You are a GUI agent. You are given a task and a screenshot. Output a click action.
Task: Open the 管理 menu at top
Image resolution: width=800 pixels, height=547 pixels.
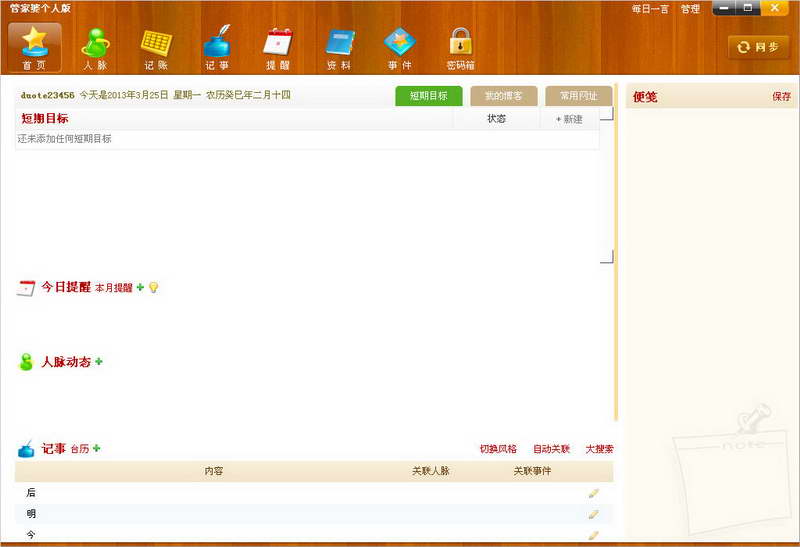(x=690, y=9)
